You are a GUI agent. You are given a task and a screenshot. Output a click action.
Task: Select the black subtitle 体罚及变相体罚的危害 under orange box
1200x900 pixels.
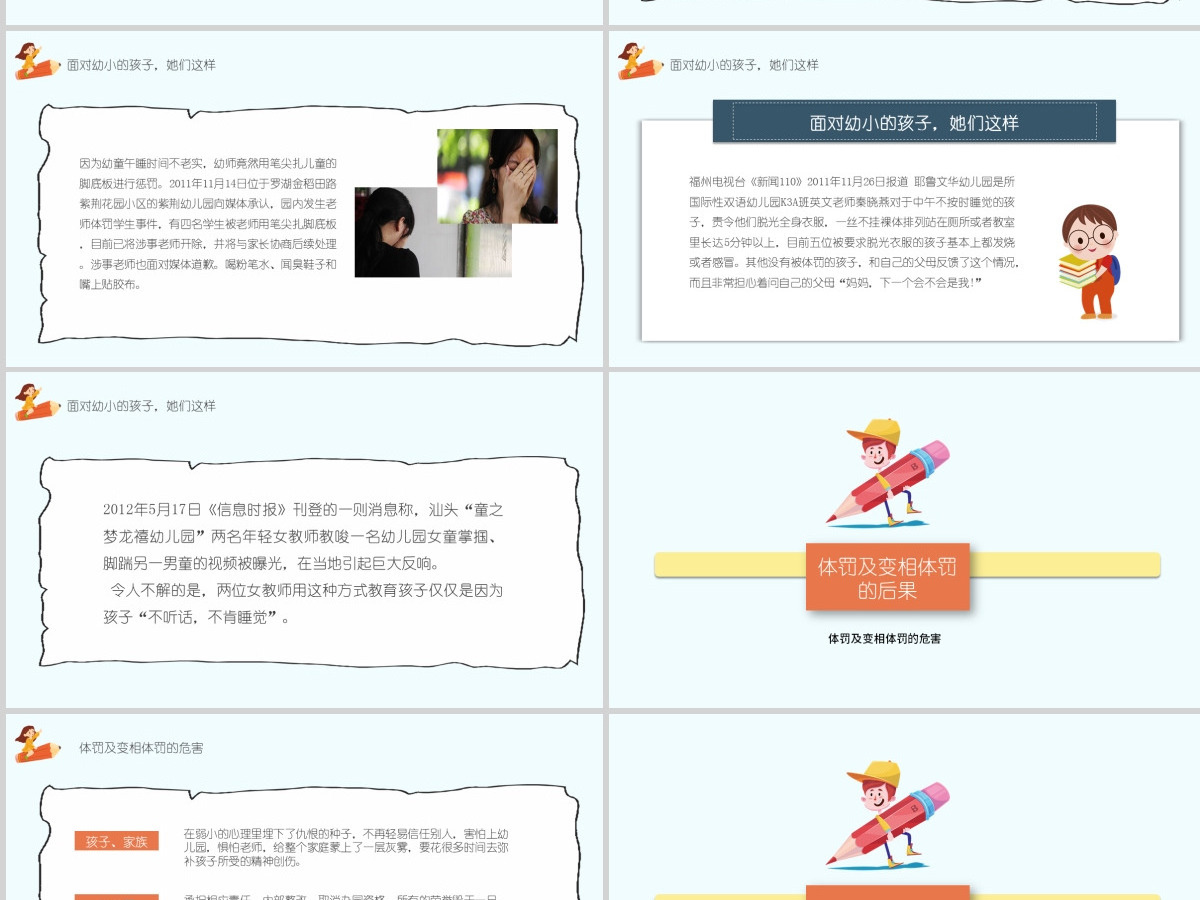(884, 638)
